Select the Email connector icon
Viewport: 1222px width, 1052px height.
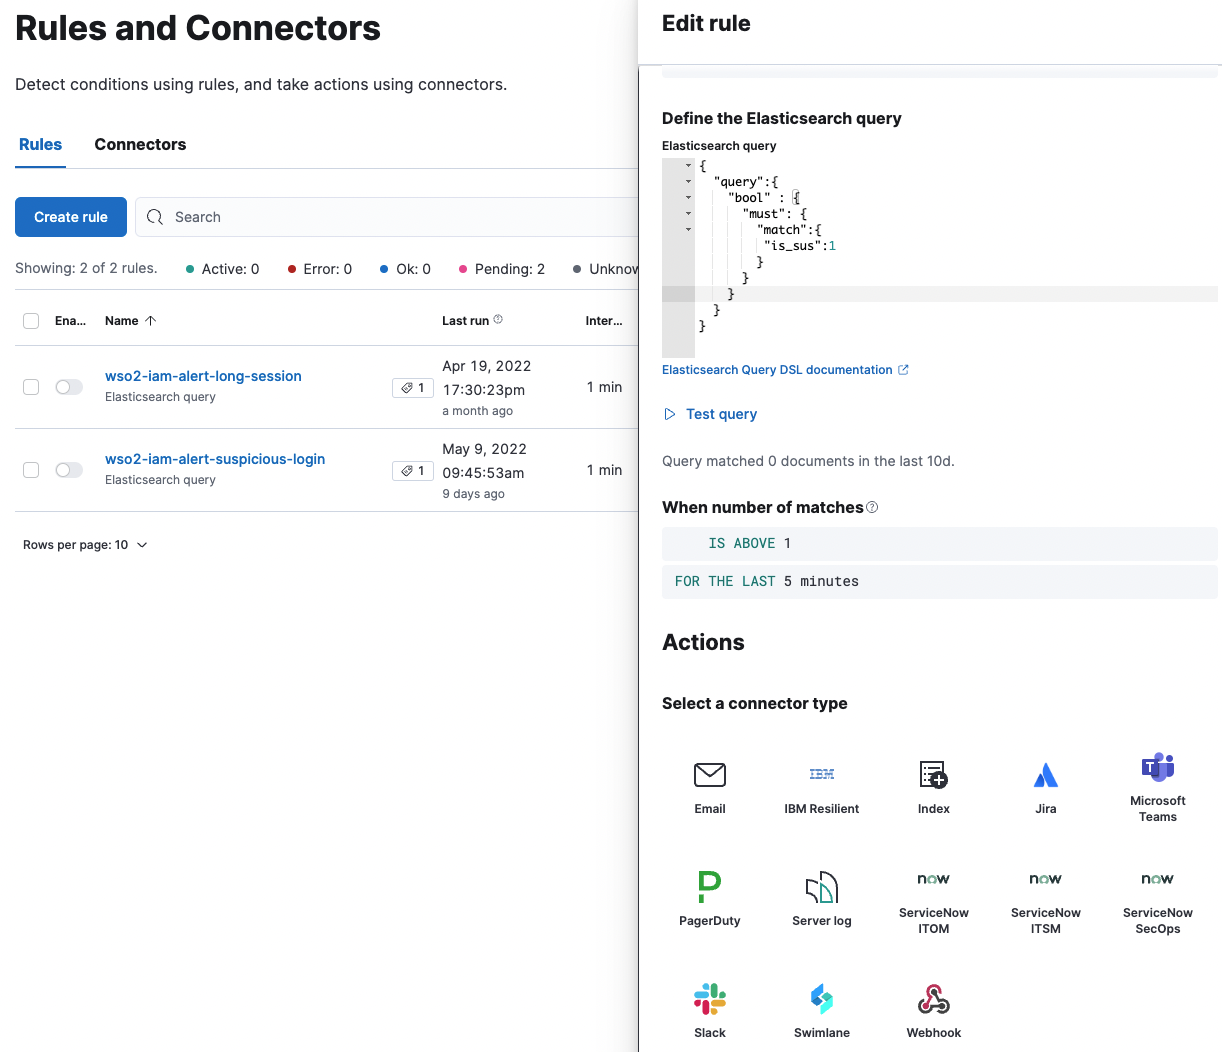710,775
